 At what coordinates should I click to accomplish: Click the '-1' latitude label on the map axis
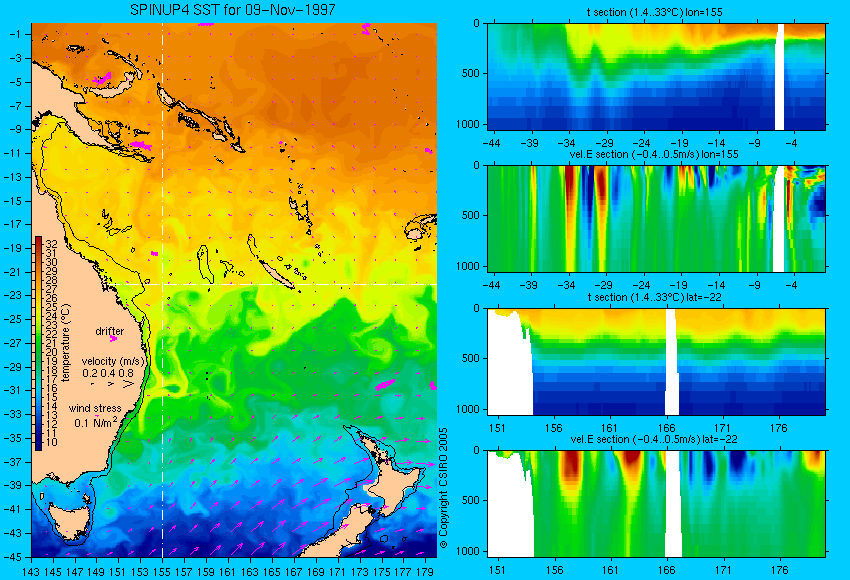pos(14,34)
